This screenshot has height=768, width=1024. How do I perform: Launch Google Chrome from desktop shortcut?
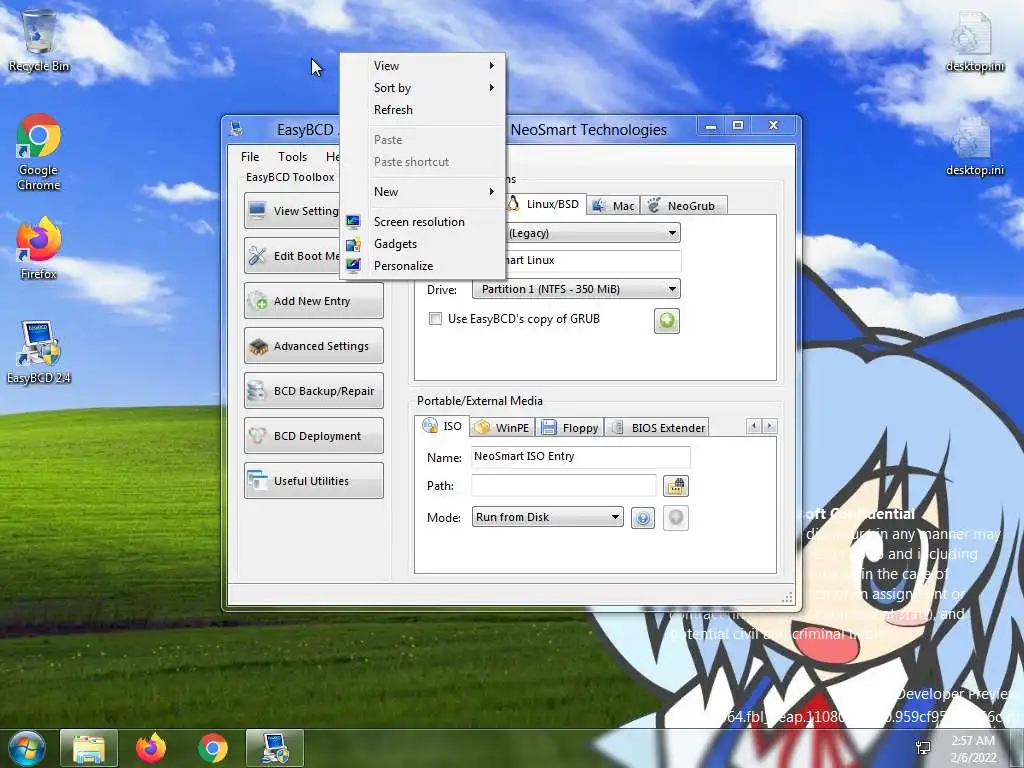click(x=39, y=152)
